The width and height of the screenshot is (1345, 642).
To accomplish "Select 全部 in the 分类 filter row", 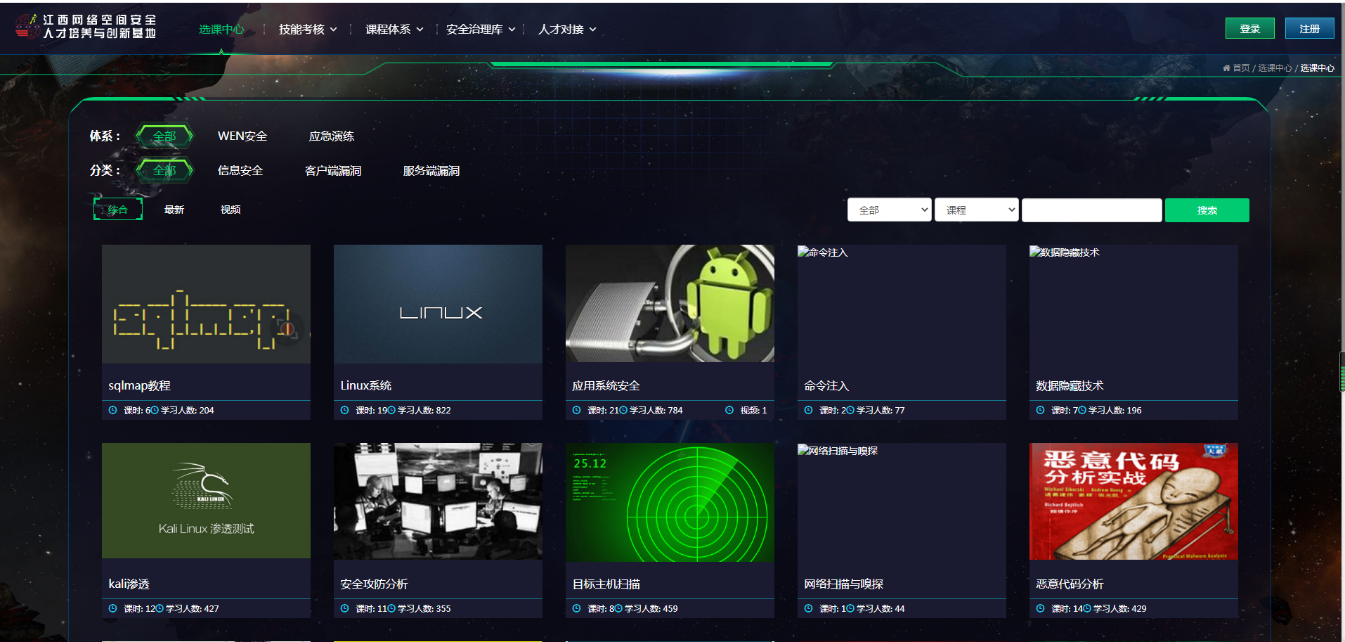I will click(164, 171).
